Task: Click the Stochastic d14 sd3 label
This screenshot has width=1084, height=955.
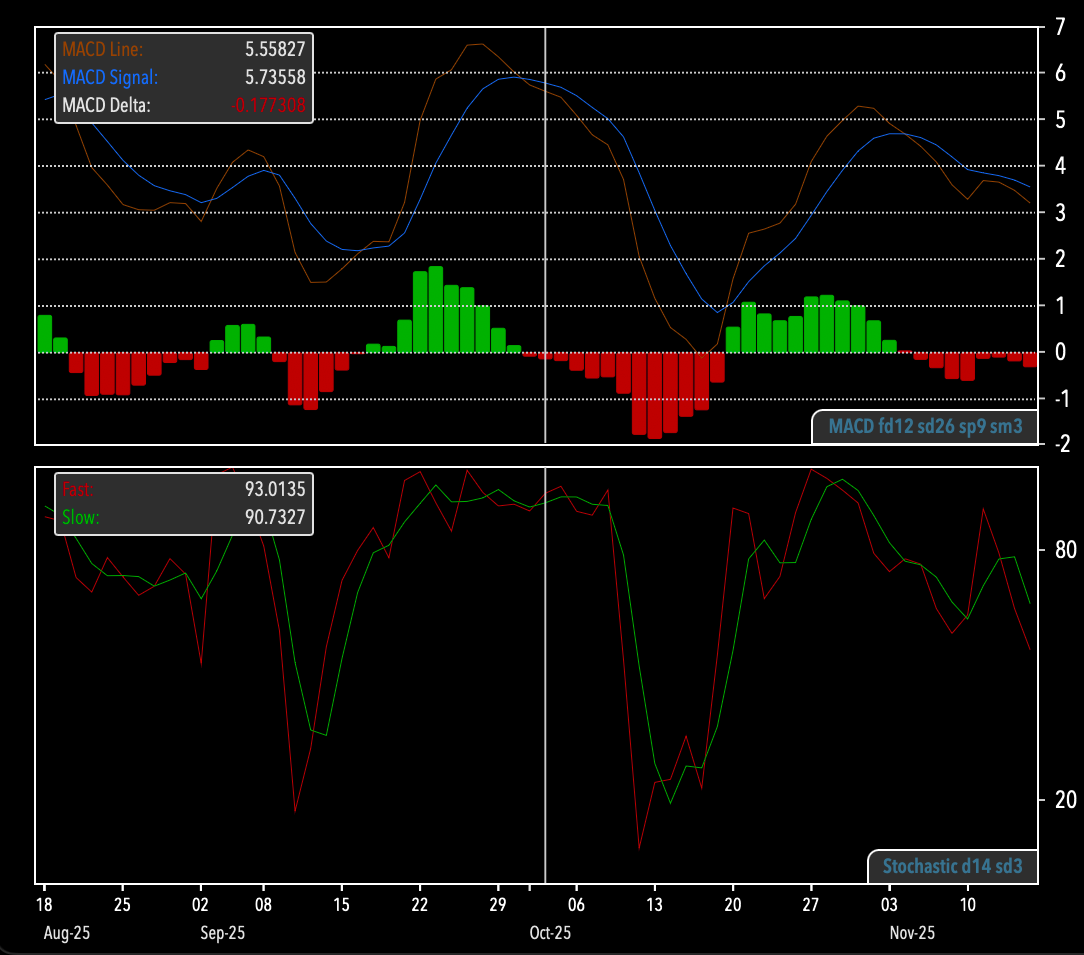Action: tap(952, 866)
